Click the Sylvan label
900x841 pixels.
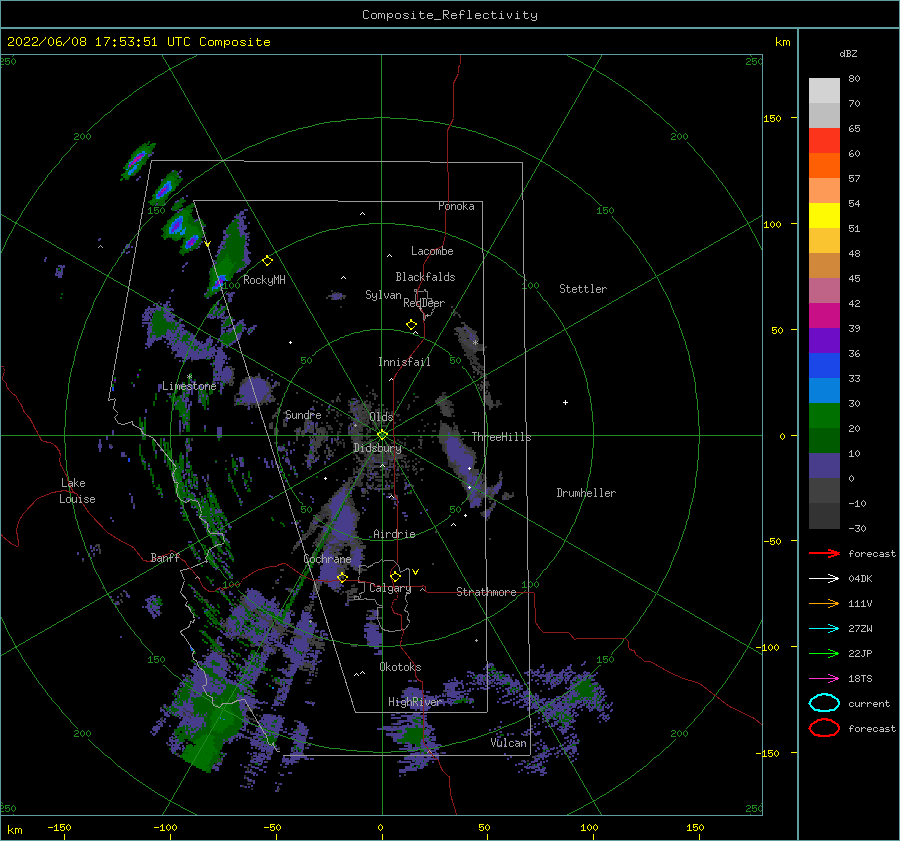pos(383,295)
